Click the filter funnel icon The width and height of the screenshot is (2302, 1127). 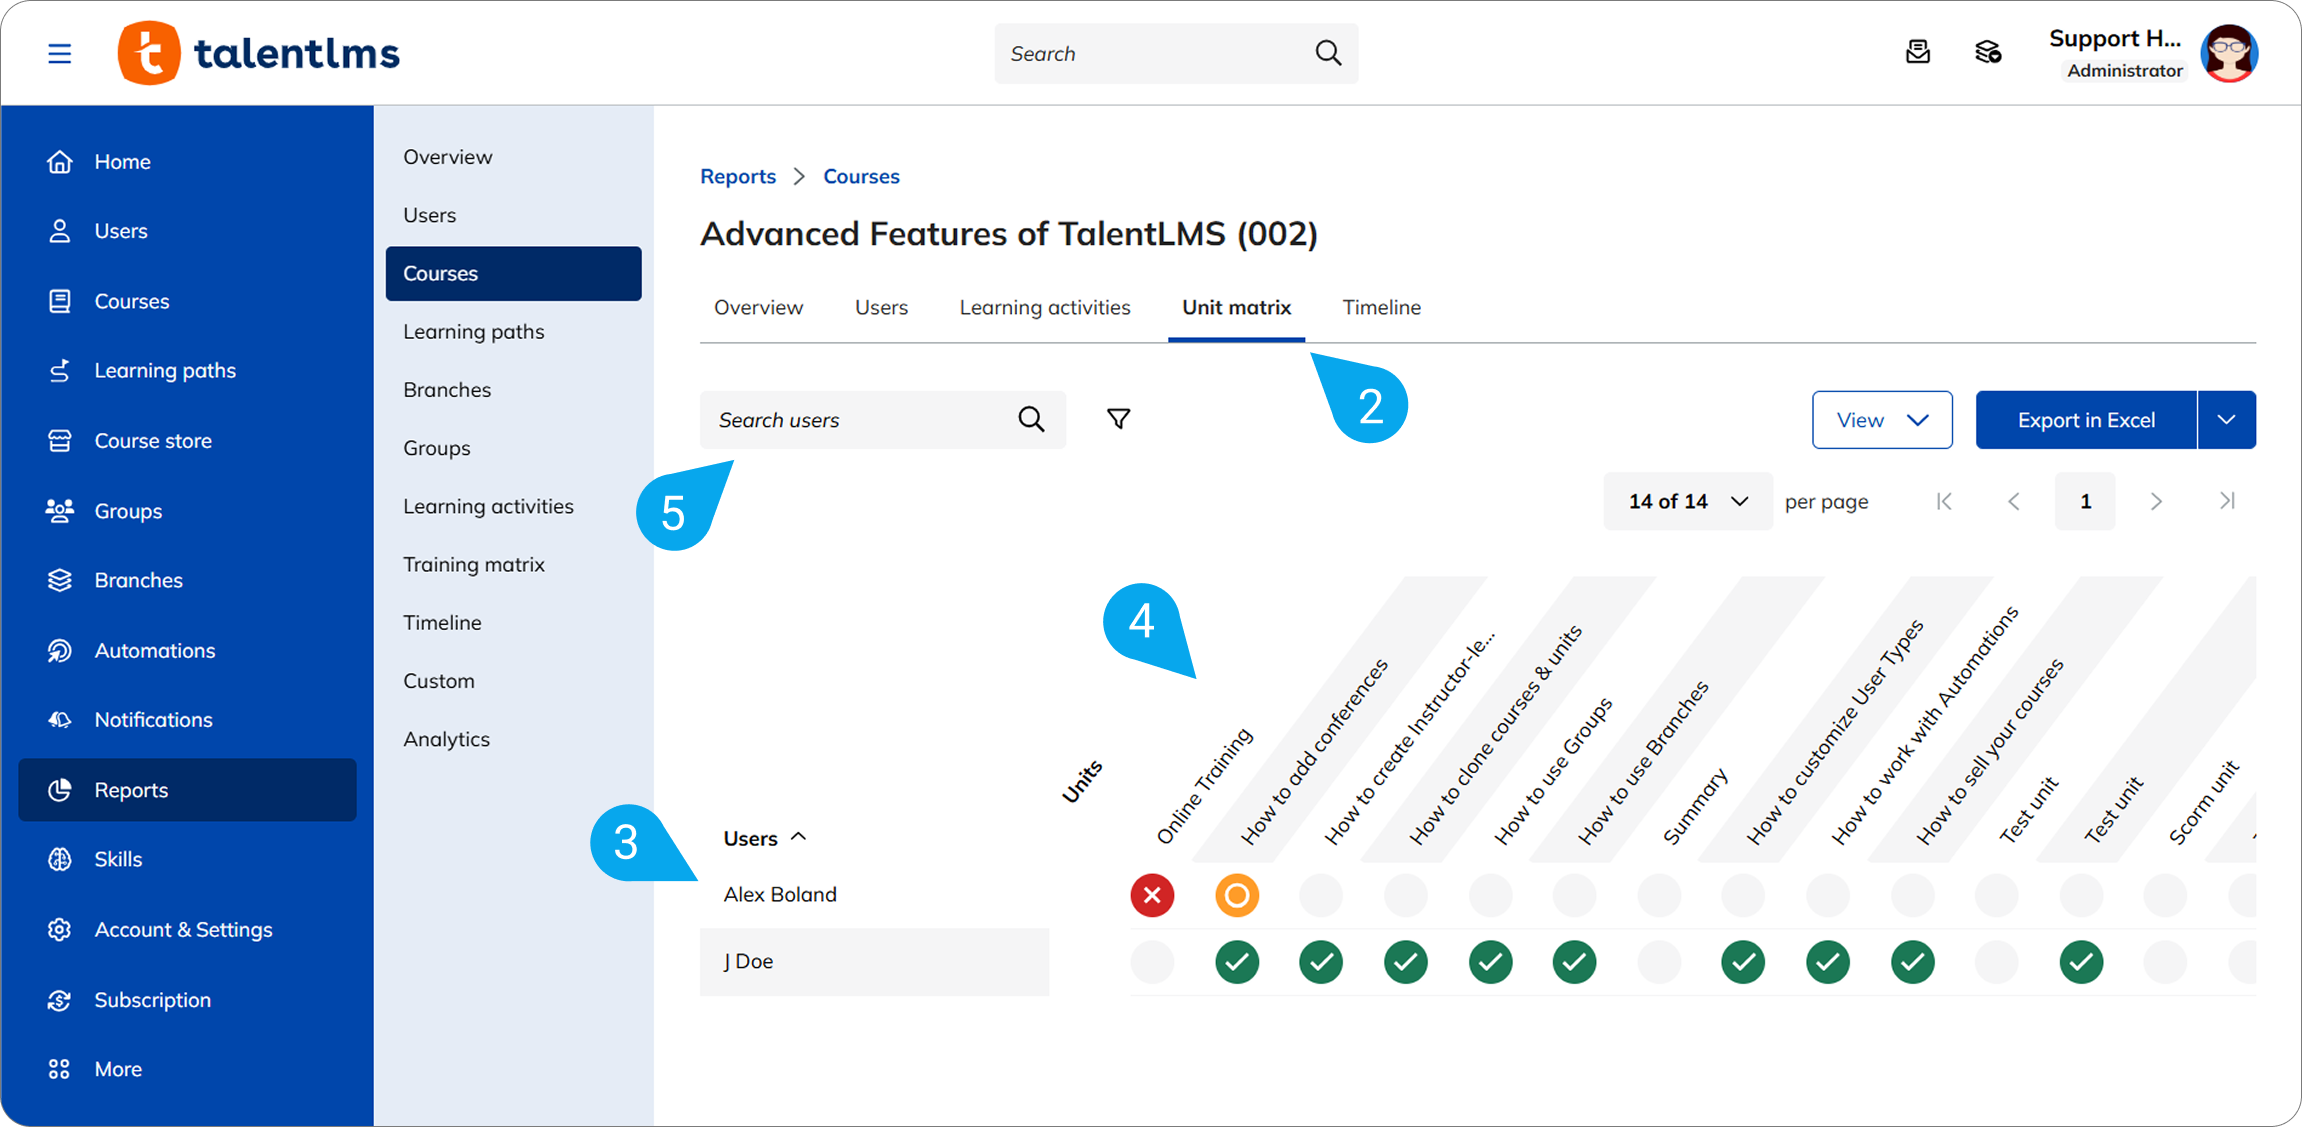pyautogui.click(x=1118, y=419)
